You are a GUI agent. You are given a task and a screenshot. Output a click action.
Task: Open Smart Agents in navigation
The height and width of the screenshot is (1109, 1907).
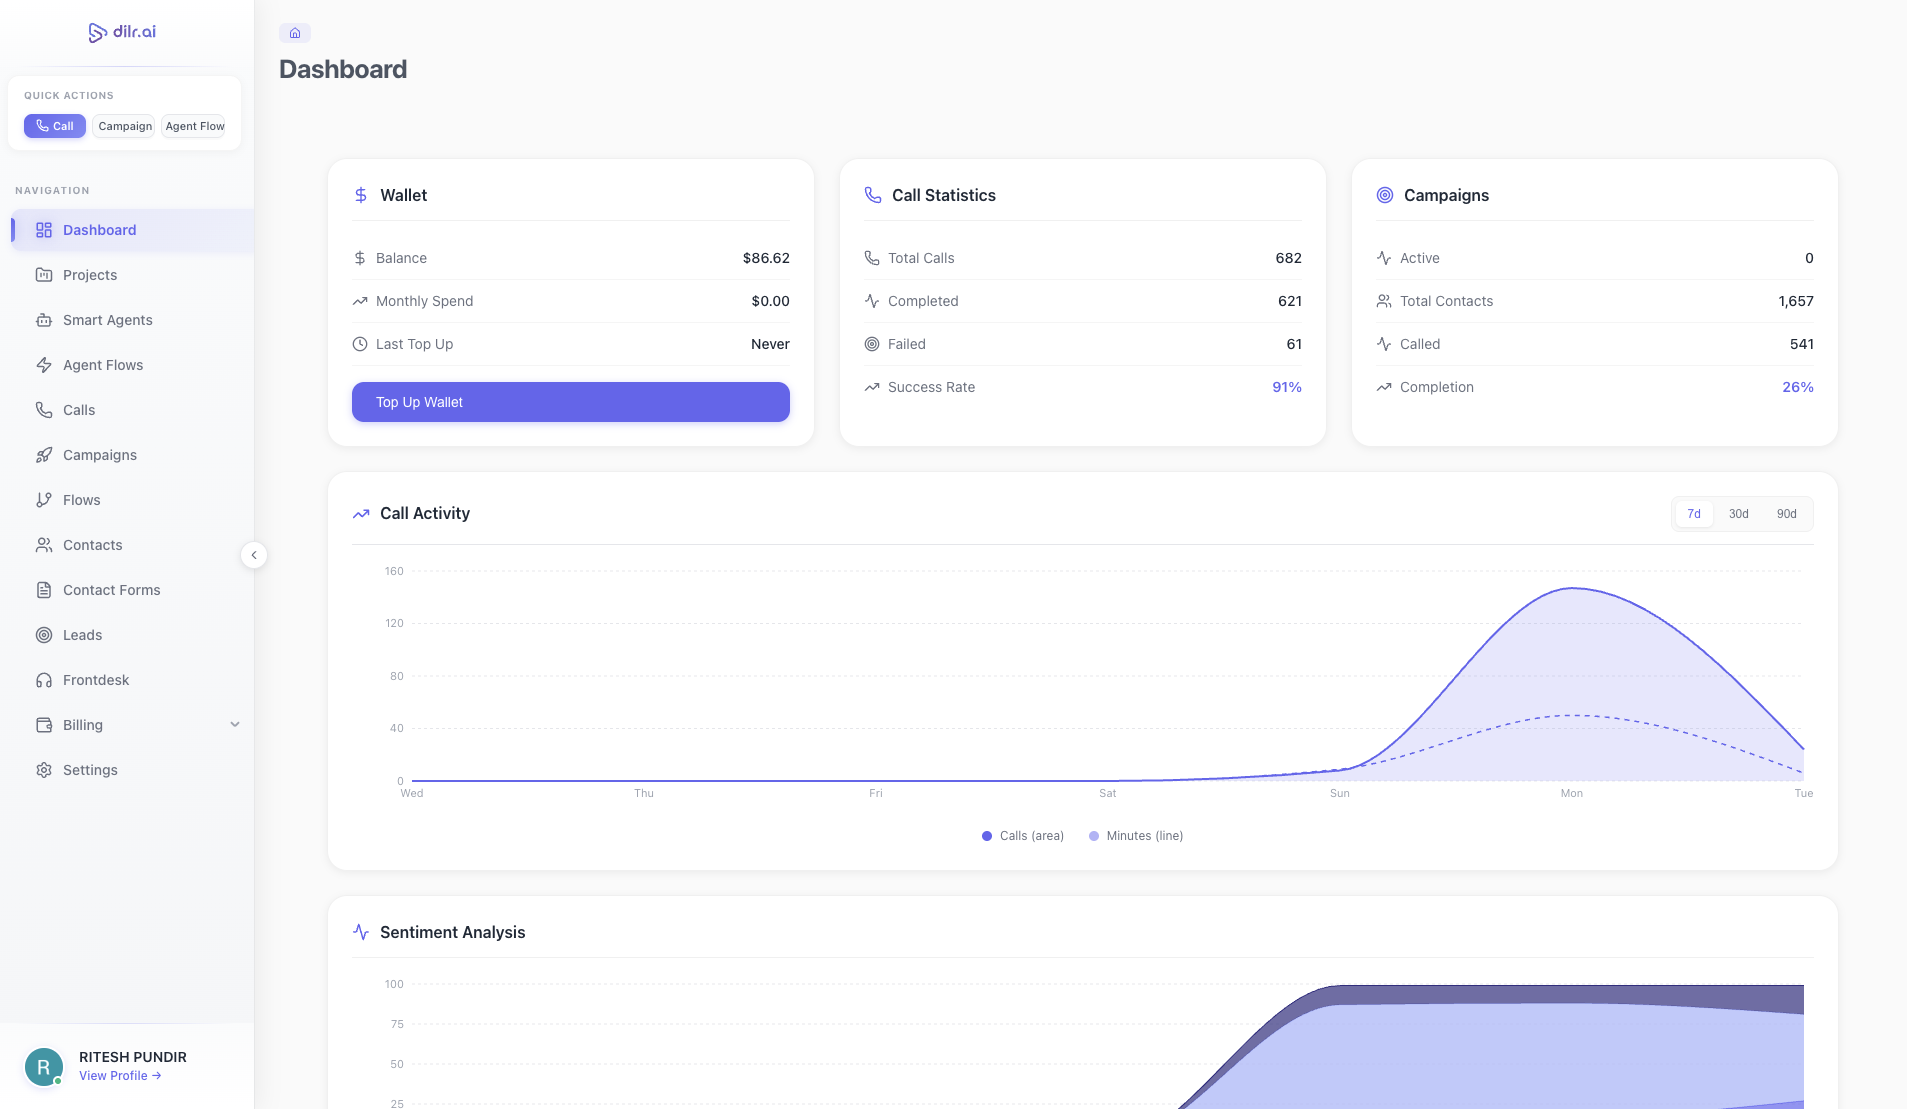tap(132, 320)
